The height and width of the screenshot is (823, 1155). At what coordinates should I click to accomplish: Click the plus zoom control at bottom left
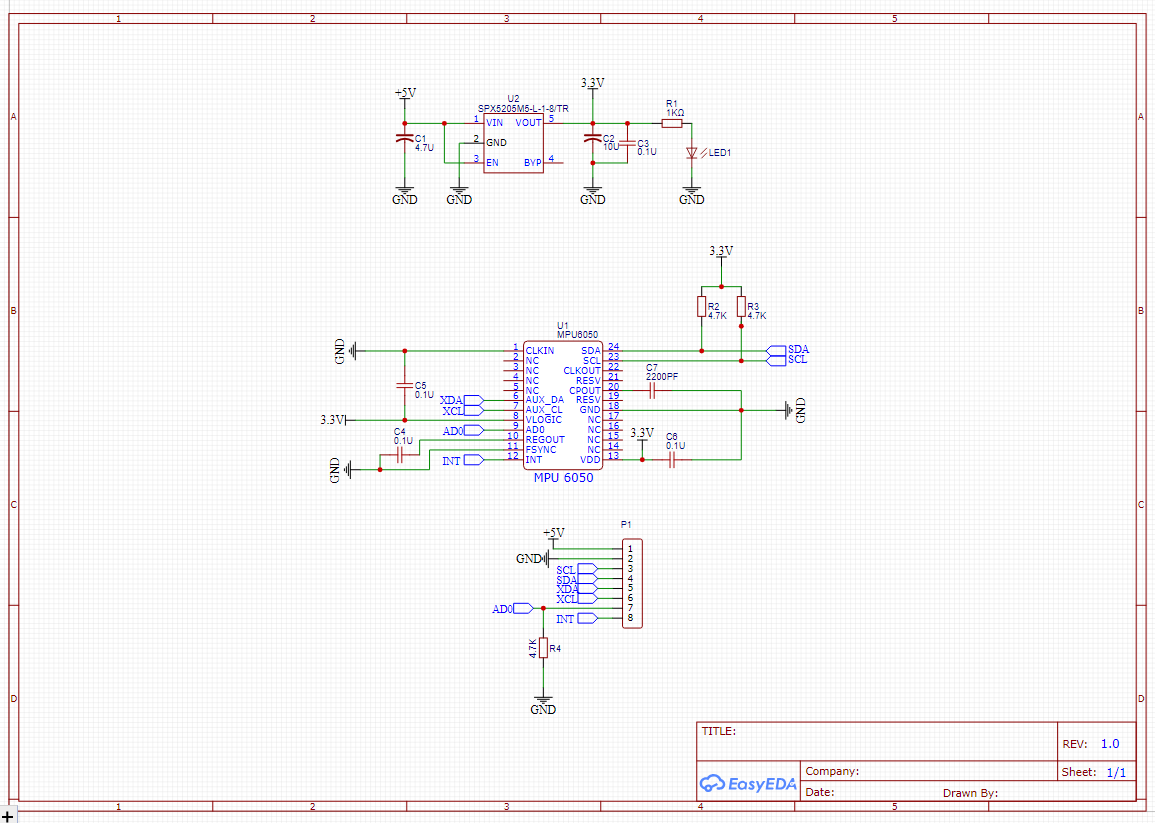pyautogui.click(x=8, y=815)
